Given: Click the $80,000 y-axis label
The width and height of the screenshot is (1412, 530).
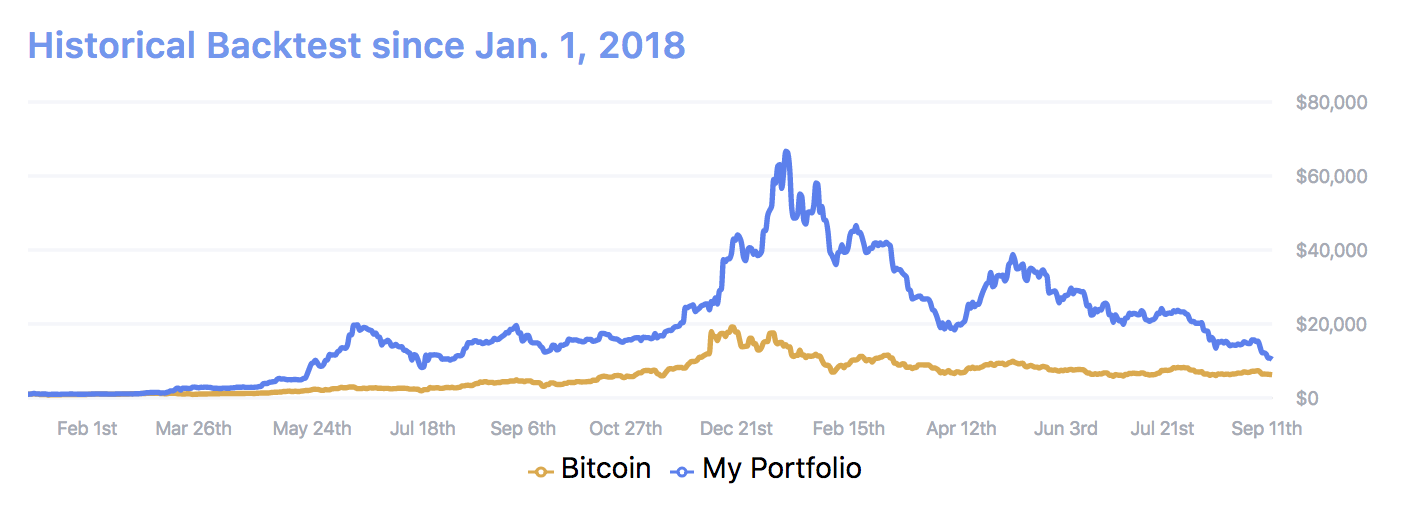Looking at the screenshot, I should click(1329, 102).
